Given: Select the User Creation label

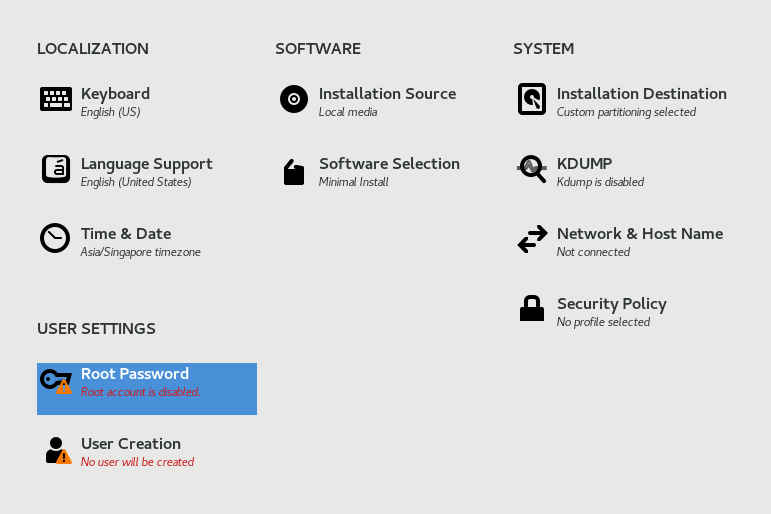Looking at the screenshot, I should (131, 444).
